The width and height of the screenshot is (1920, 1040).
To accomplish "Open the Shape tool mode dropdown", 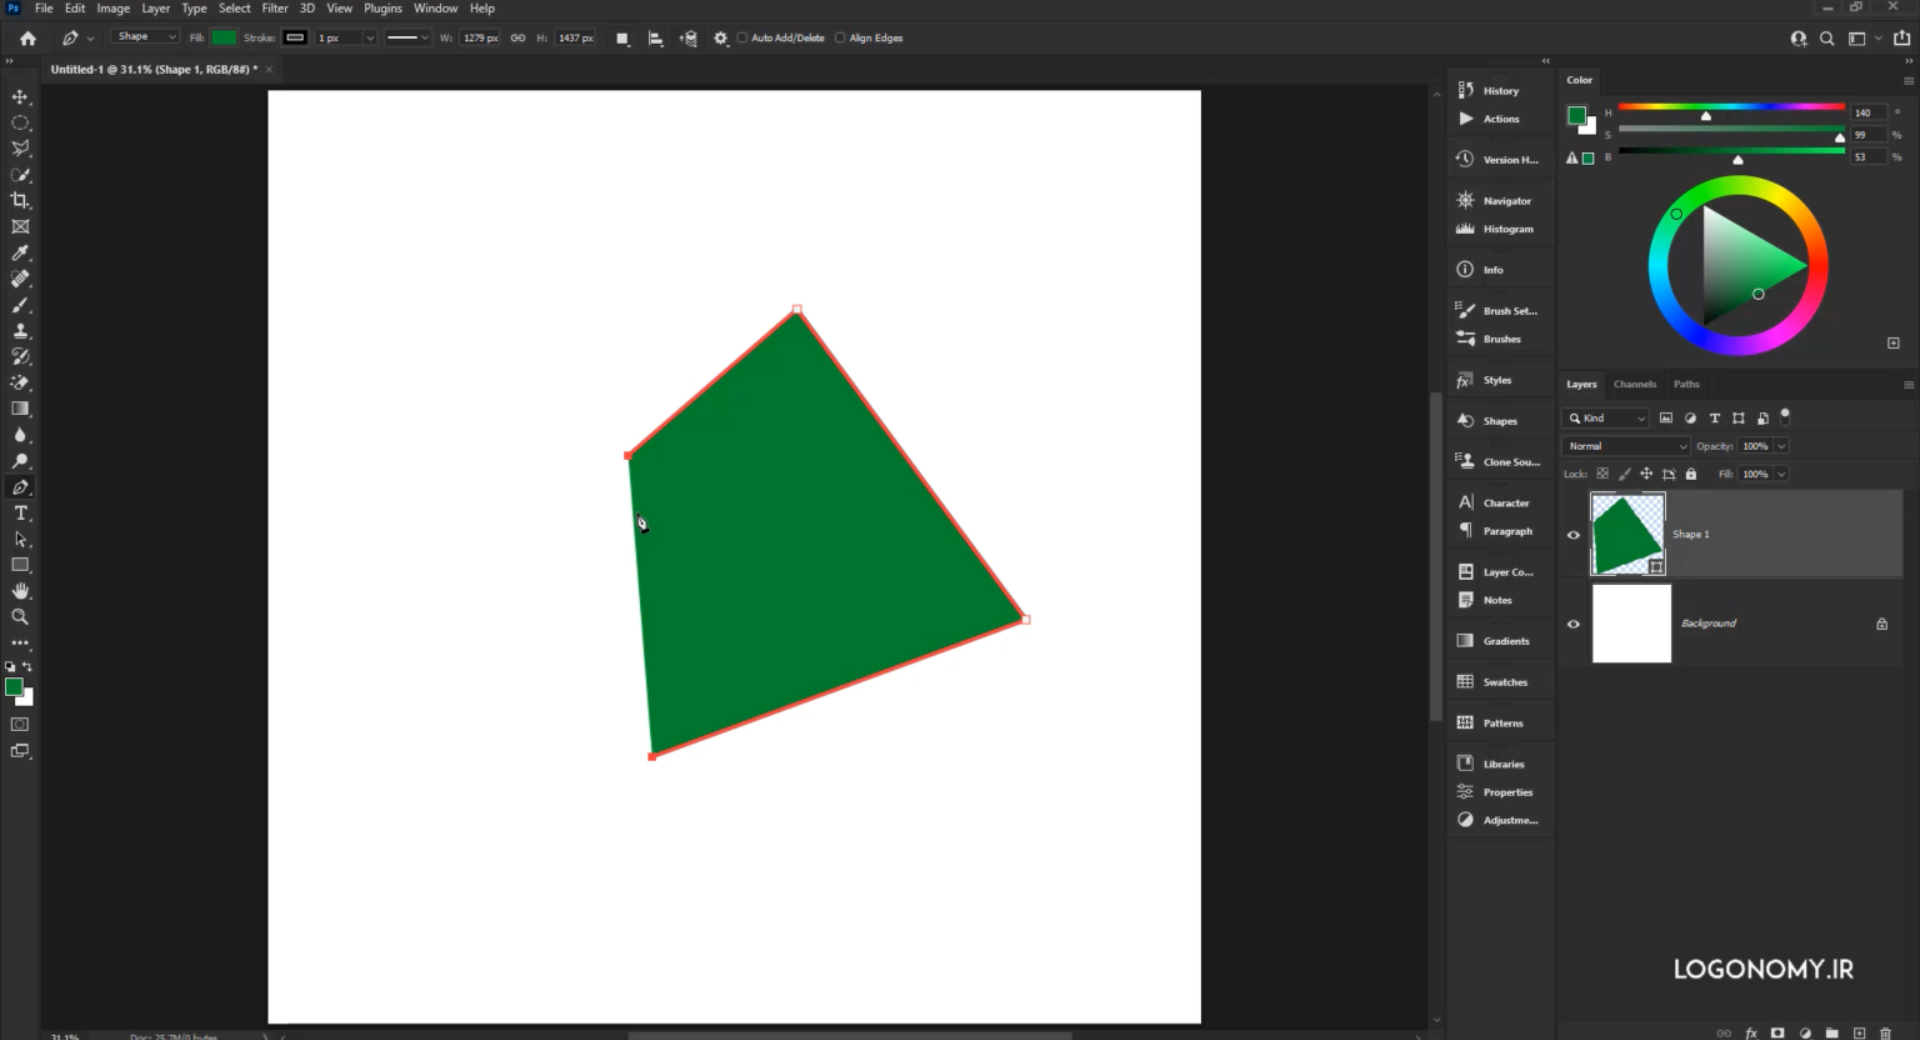I will [146, 37].
